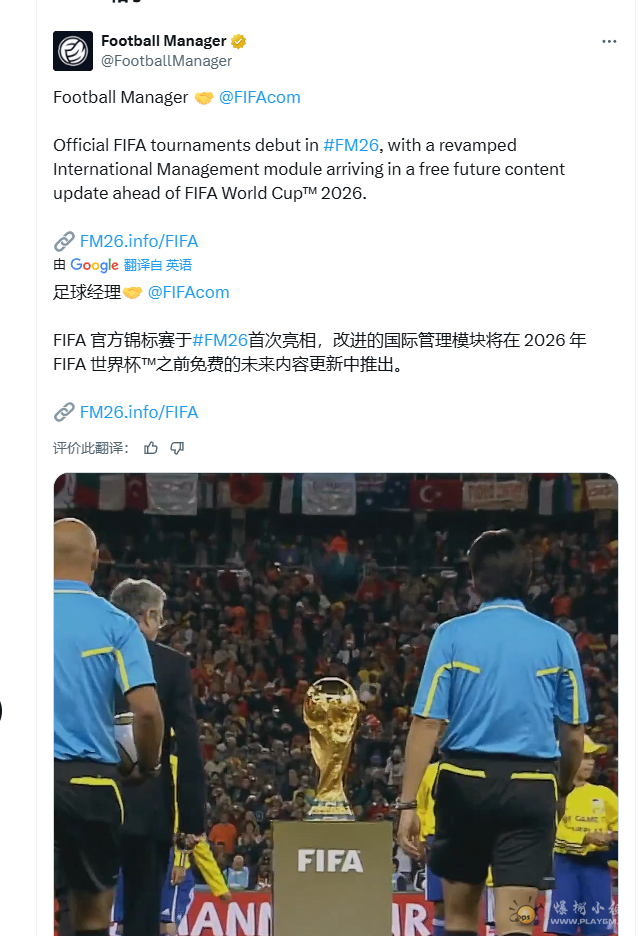Click the chain icon beside first FM26.info link

click(x=64, y=241)
